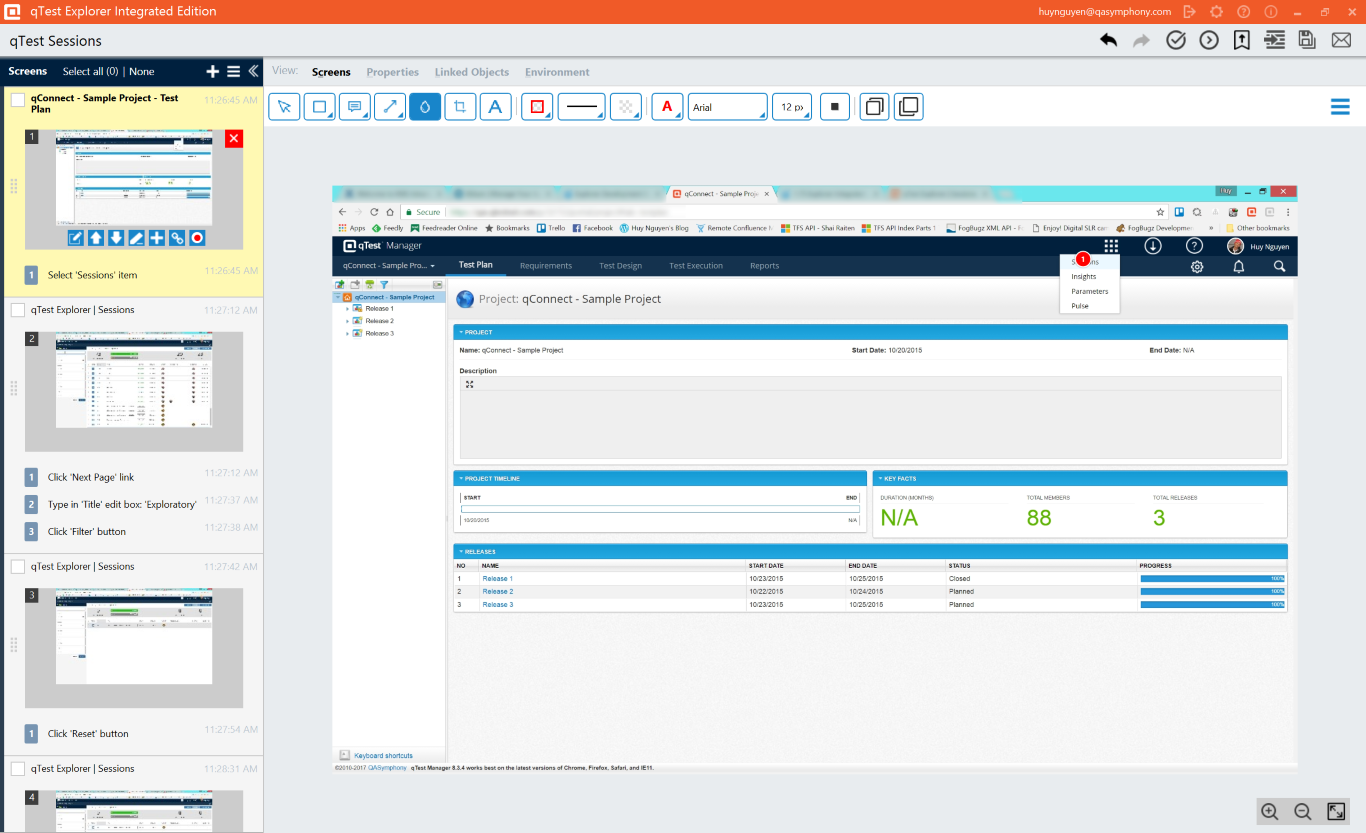The height and width of the screenshot is (833, 1366).
Task: Open the Linked Objects tab
Action: coord(472,72)
